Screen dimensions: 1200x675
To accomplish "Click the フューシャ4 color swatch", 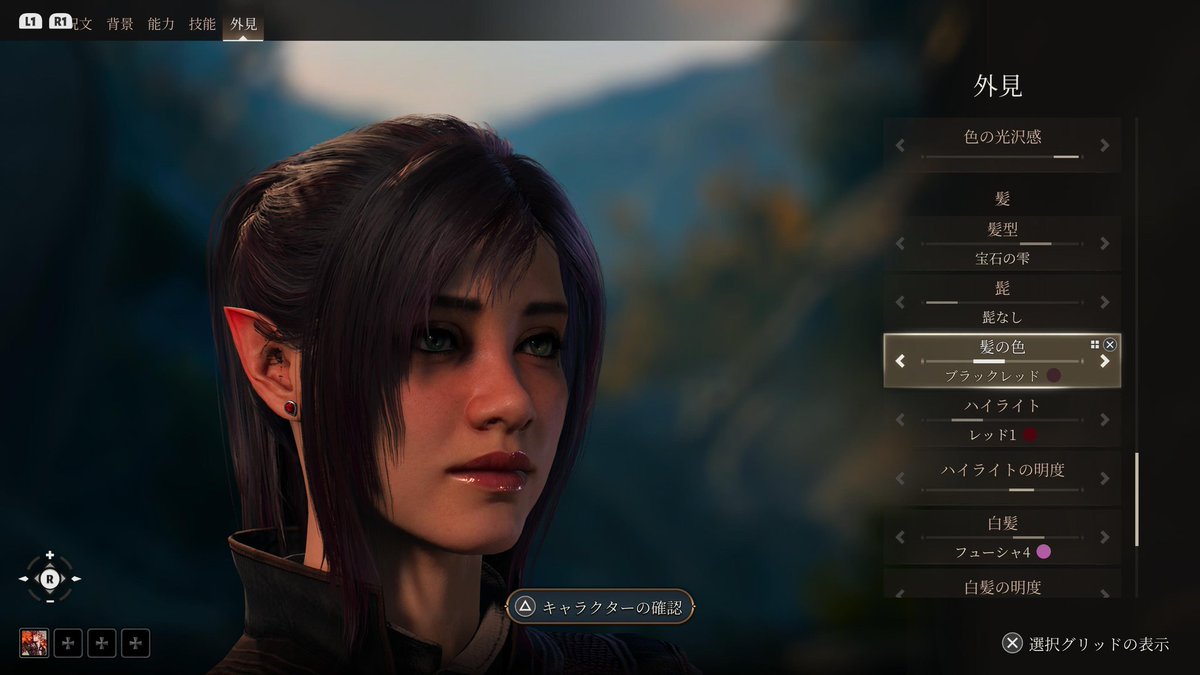I will (x=1044, y=552).
